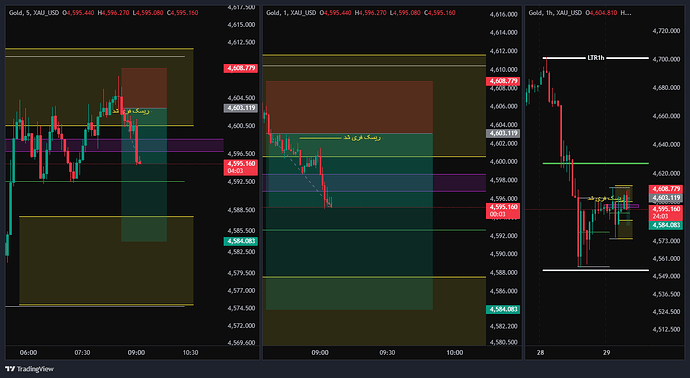Click the red 4,608.779 label in 1-minute chart
The width and height of the screenshot is (690, 378).
point(503,81)
